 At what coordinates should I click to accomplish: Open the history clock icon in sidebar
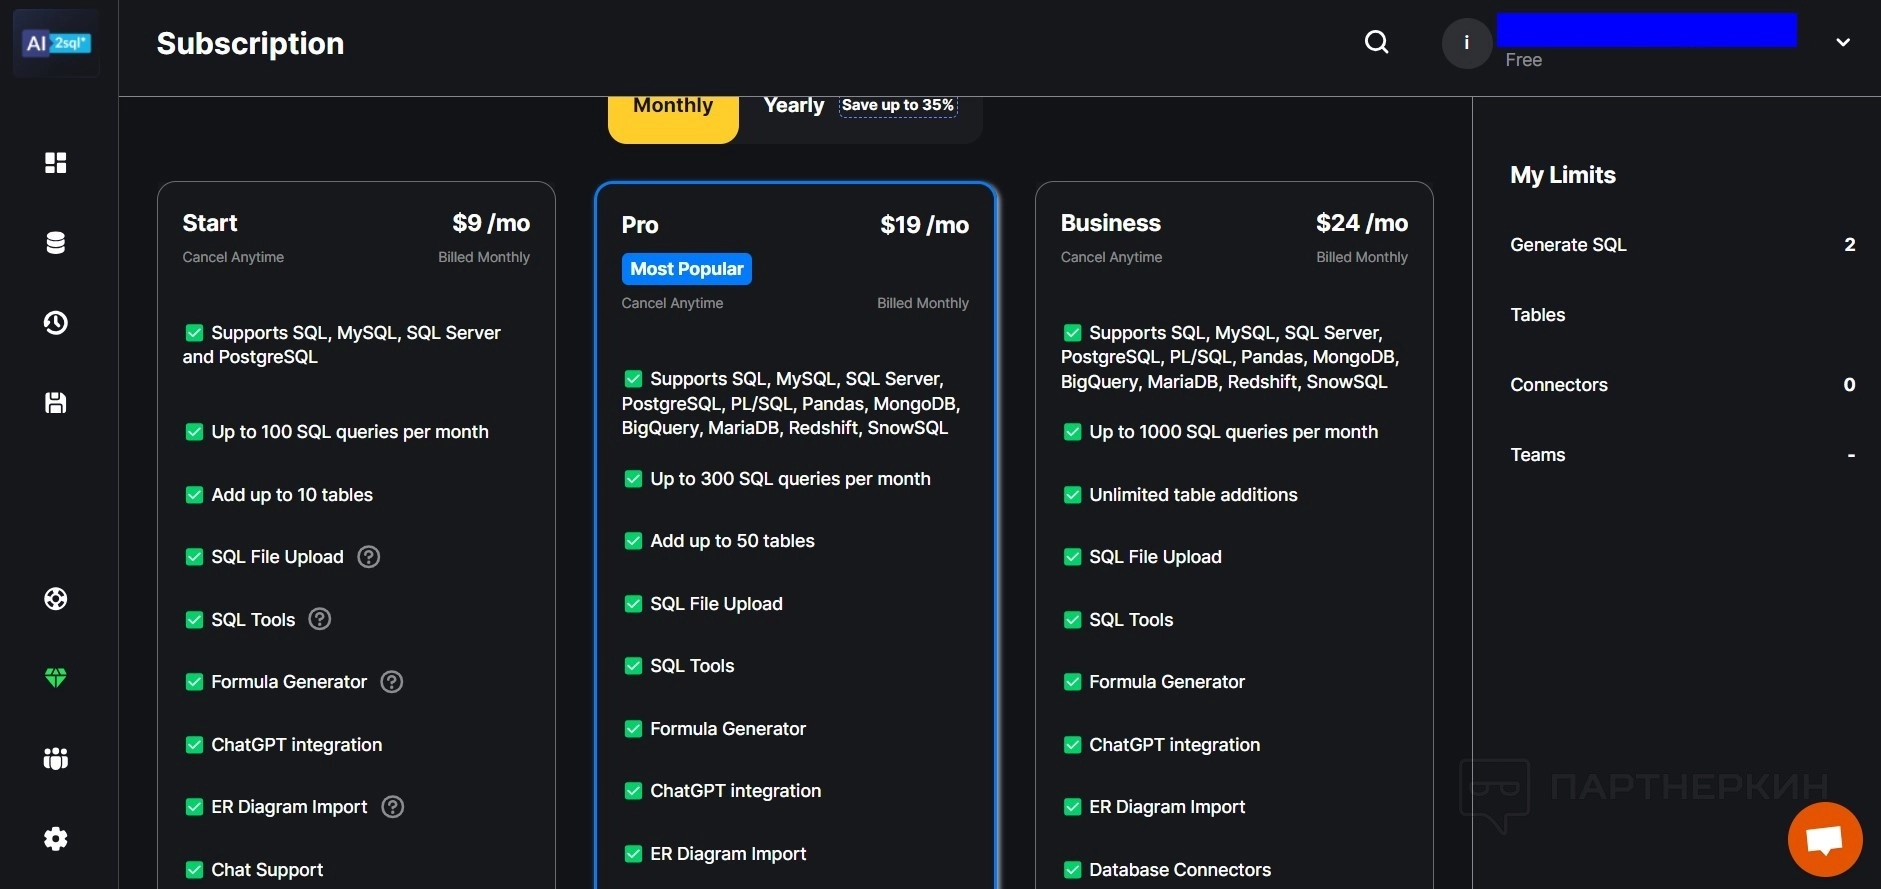56,323
